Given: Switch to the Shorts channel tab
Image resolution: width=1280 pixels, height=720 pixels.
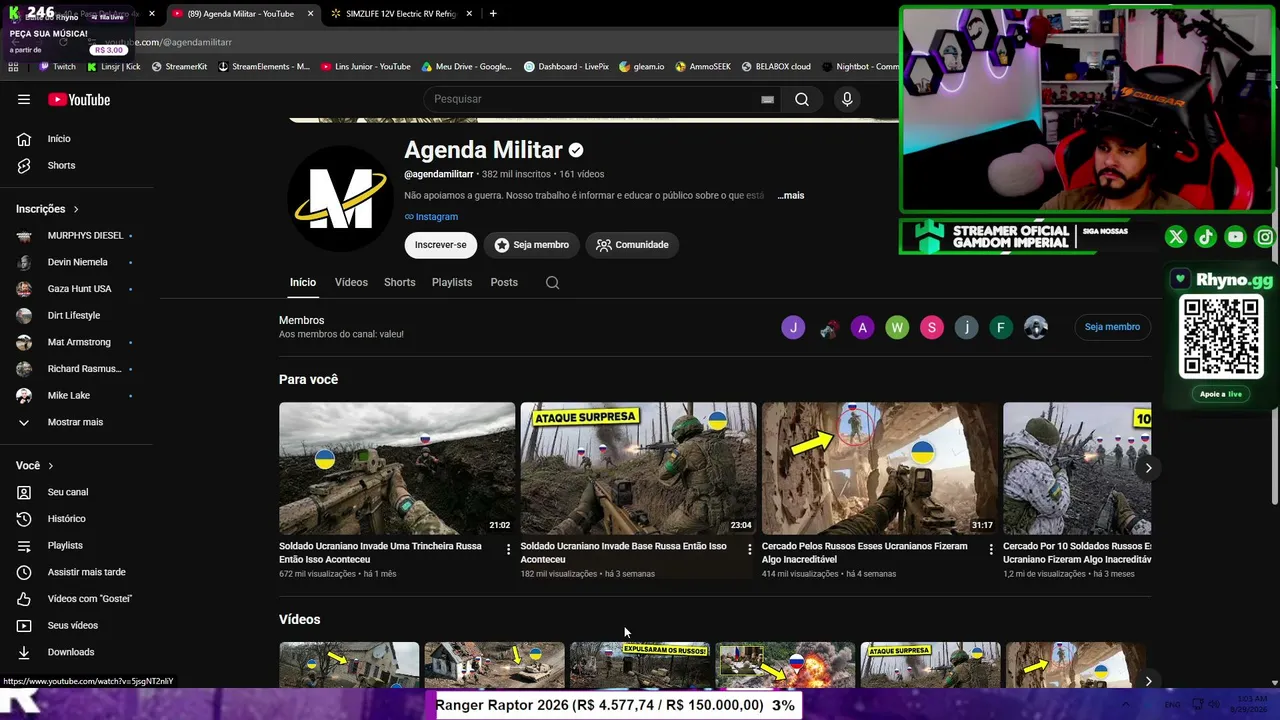Looking at the screenshot, I should click(400, 283).
